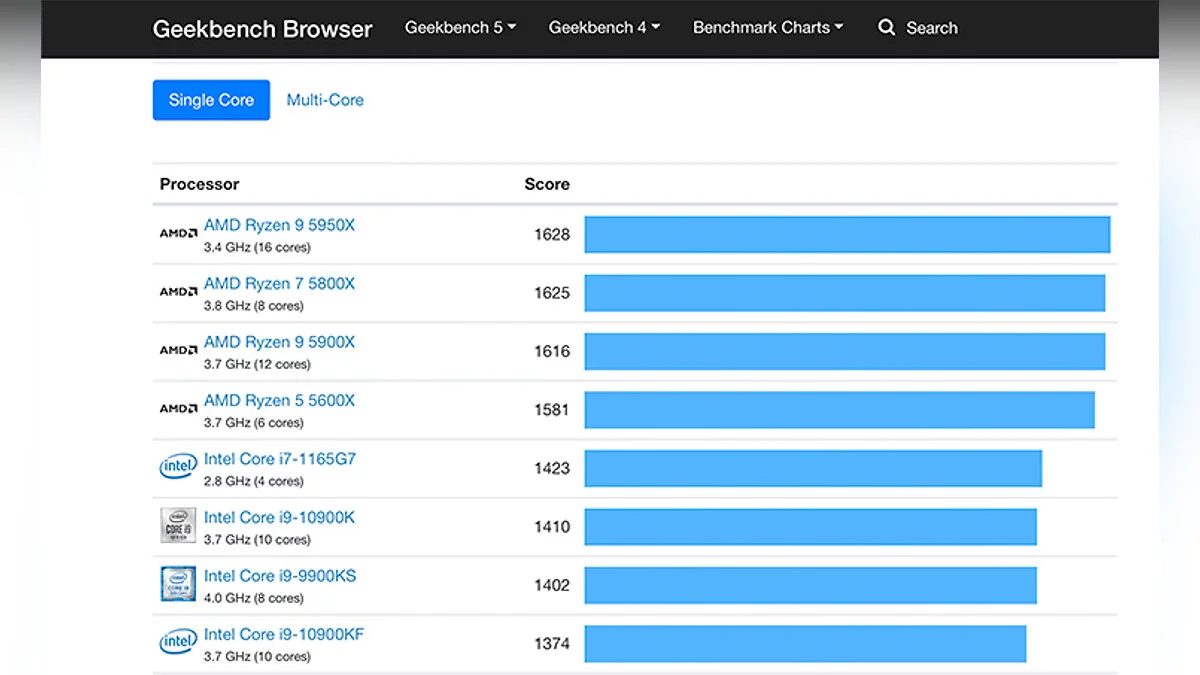Select the Single Core tab
This screenshot has height=675, width=1200.
pyautogui.click(x=211, y=100)
